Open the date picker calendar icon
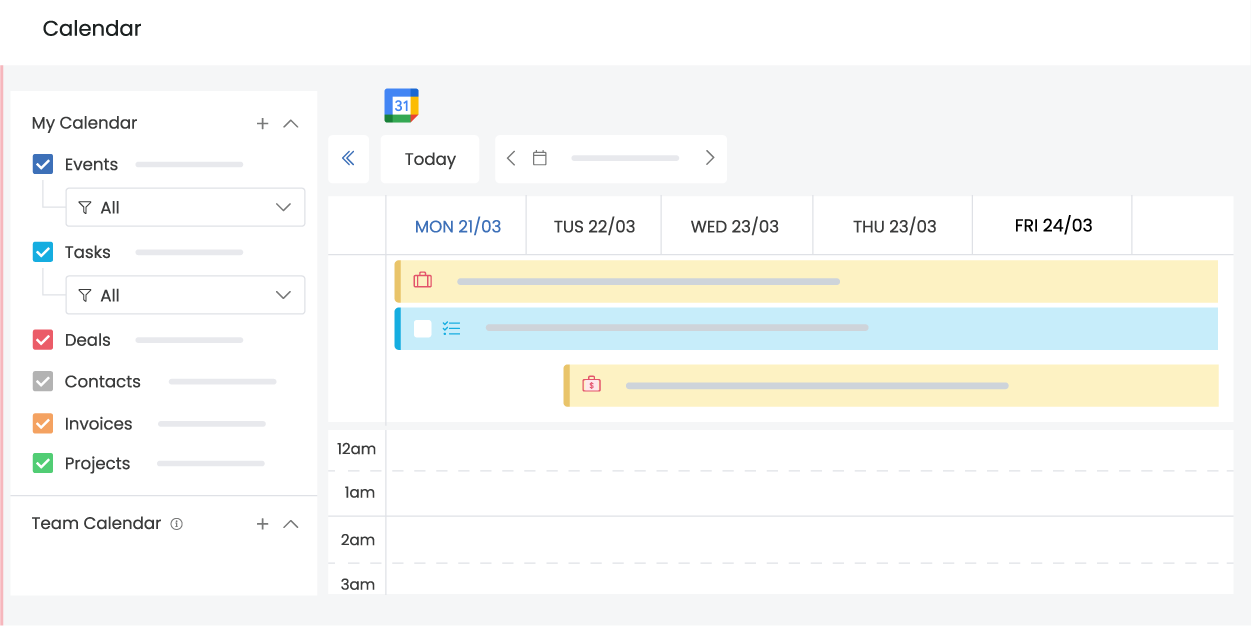The height and width of the screenshot is (626, 1251). (540, 158)
